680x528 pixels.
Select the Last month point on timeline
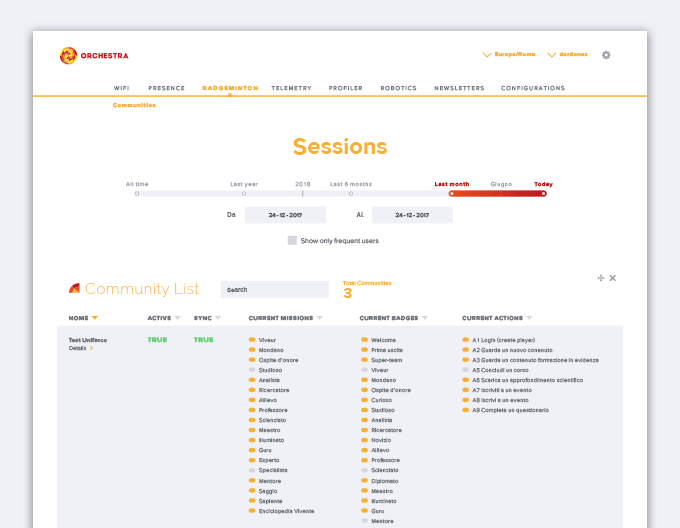click(x=451, y=193)
